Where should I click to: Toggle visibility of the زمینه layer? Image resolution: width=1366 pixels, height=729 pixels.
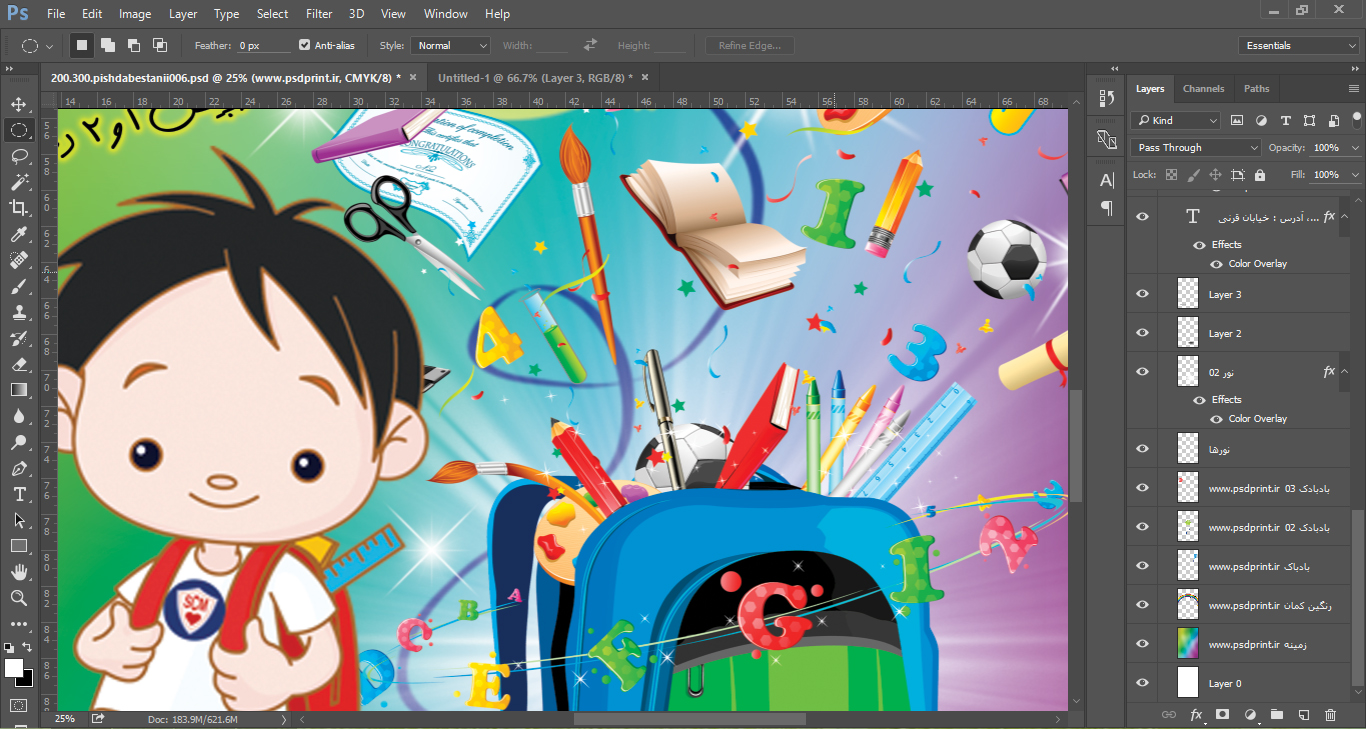(x=1143, y=644)
